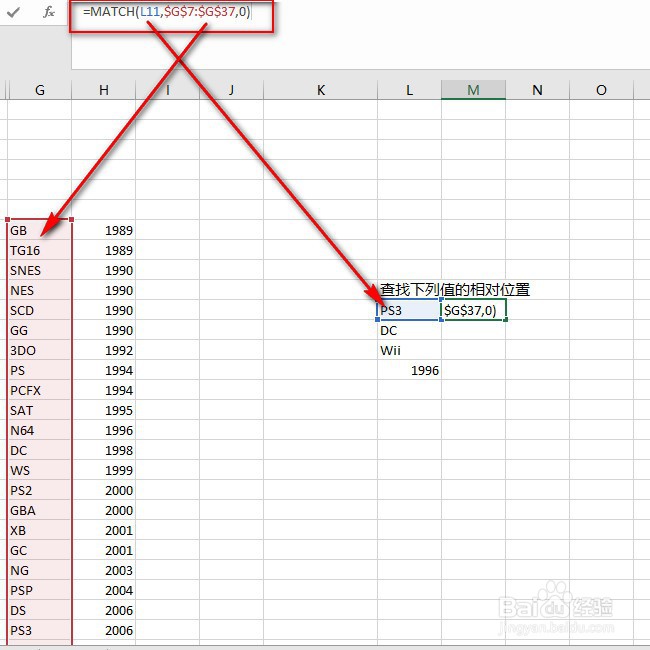Select the cell containing XB
Viewport: 650px width, 650px height.
click(x=40, y=530)
